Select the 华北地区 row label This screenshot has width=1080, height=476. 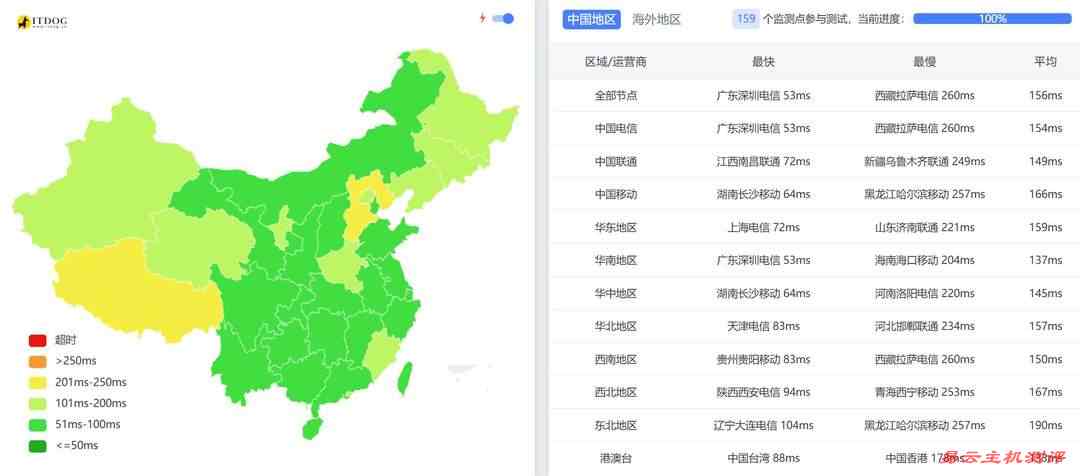point(616,326)
